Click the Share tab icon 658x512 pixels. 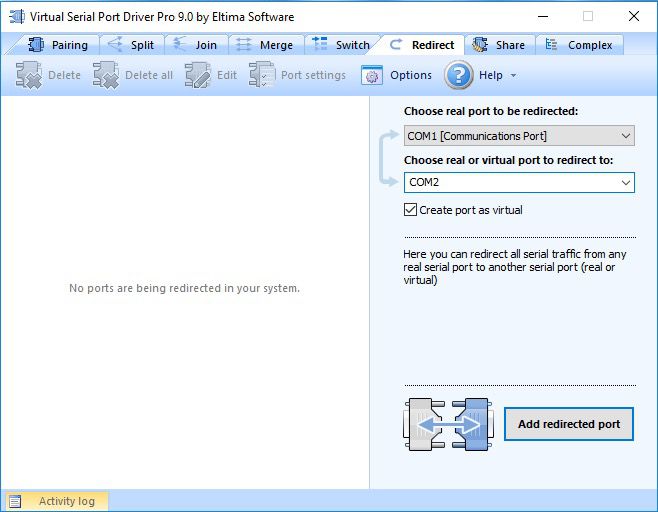tap(480, 44)
